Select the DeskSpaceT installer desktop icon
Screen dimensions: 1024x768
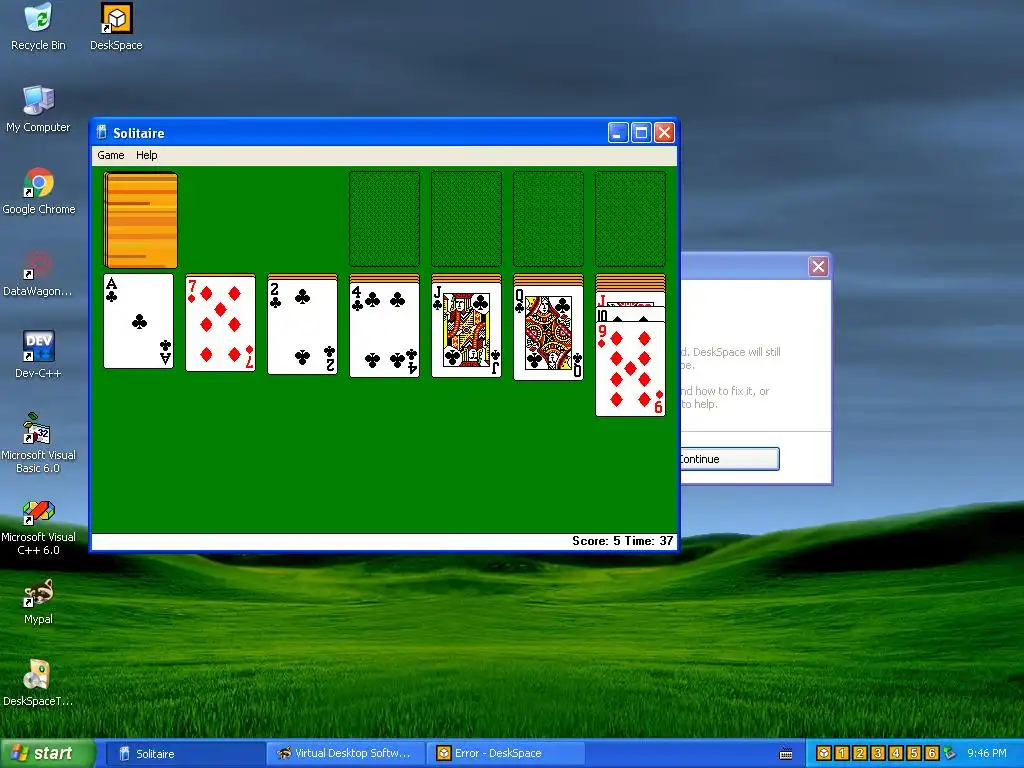(38, 683)
